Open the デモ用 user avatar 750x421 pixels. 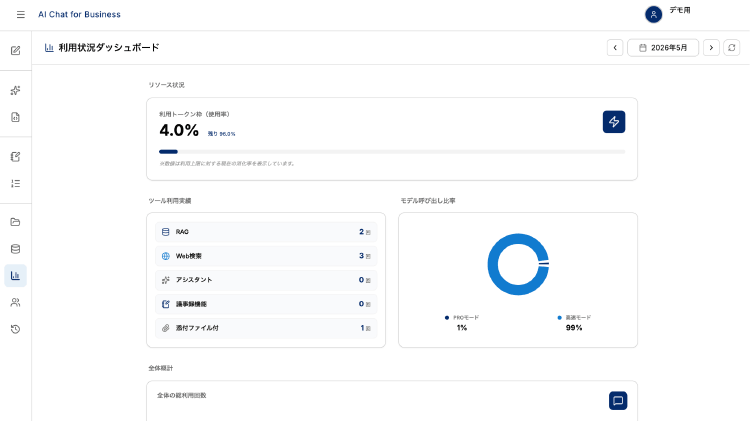click(653, 14)
